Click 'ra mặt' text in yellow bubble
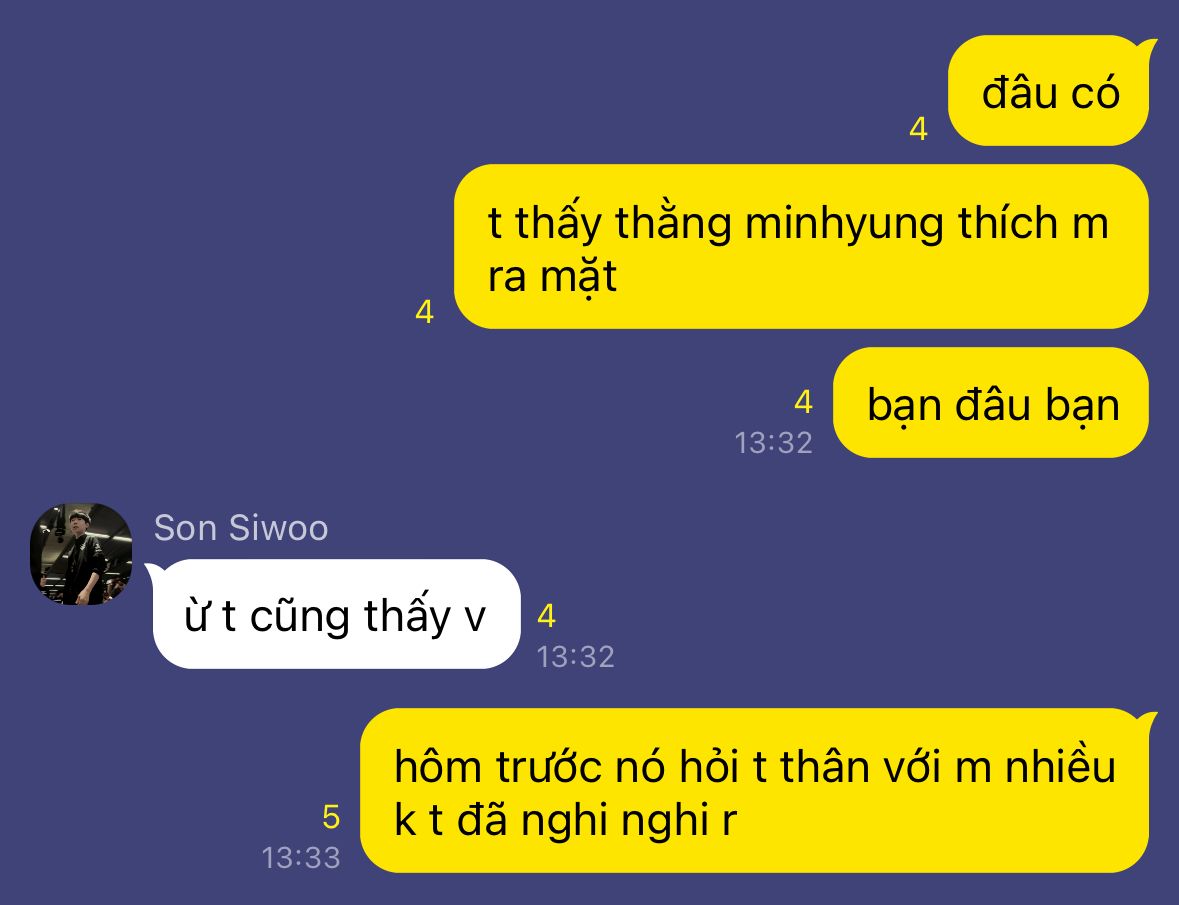The width and height of the screenshot is (1179, 905). click(x=552, y=277)
